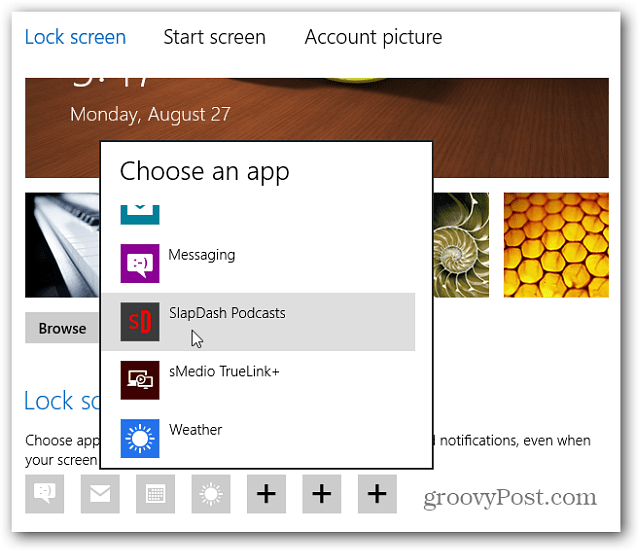This screenshot has width=640, height=551.
Task: Select the honeycomb background thumbnail
Action: (556, 245)
